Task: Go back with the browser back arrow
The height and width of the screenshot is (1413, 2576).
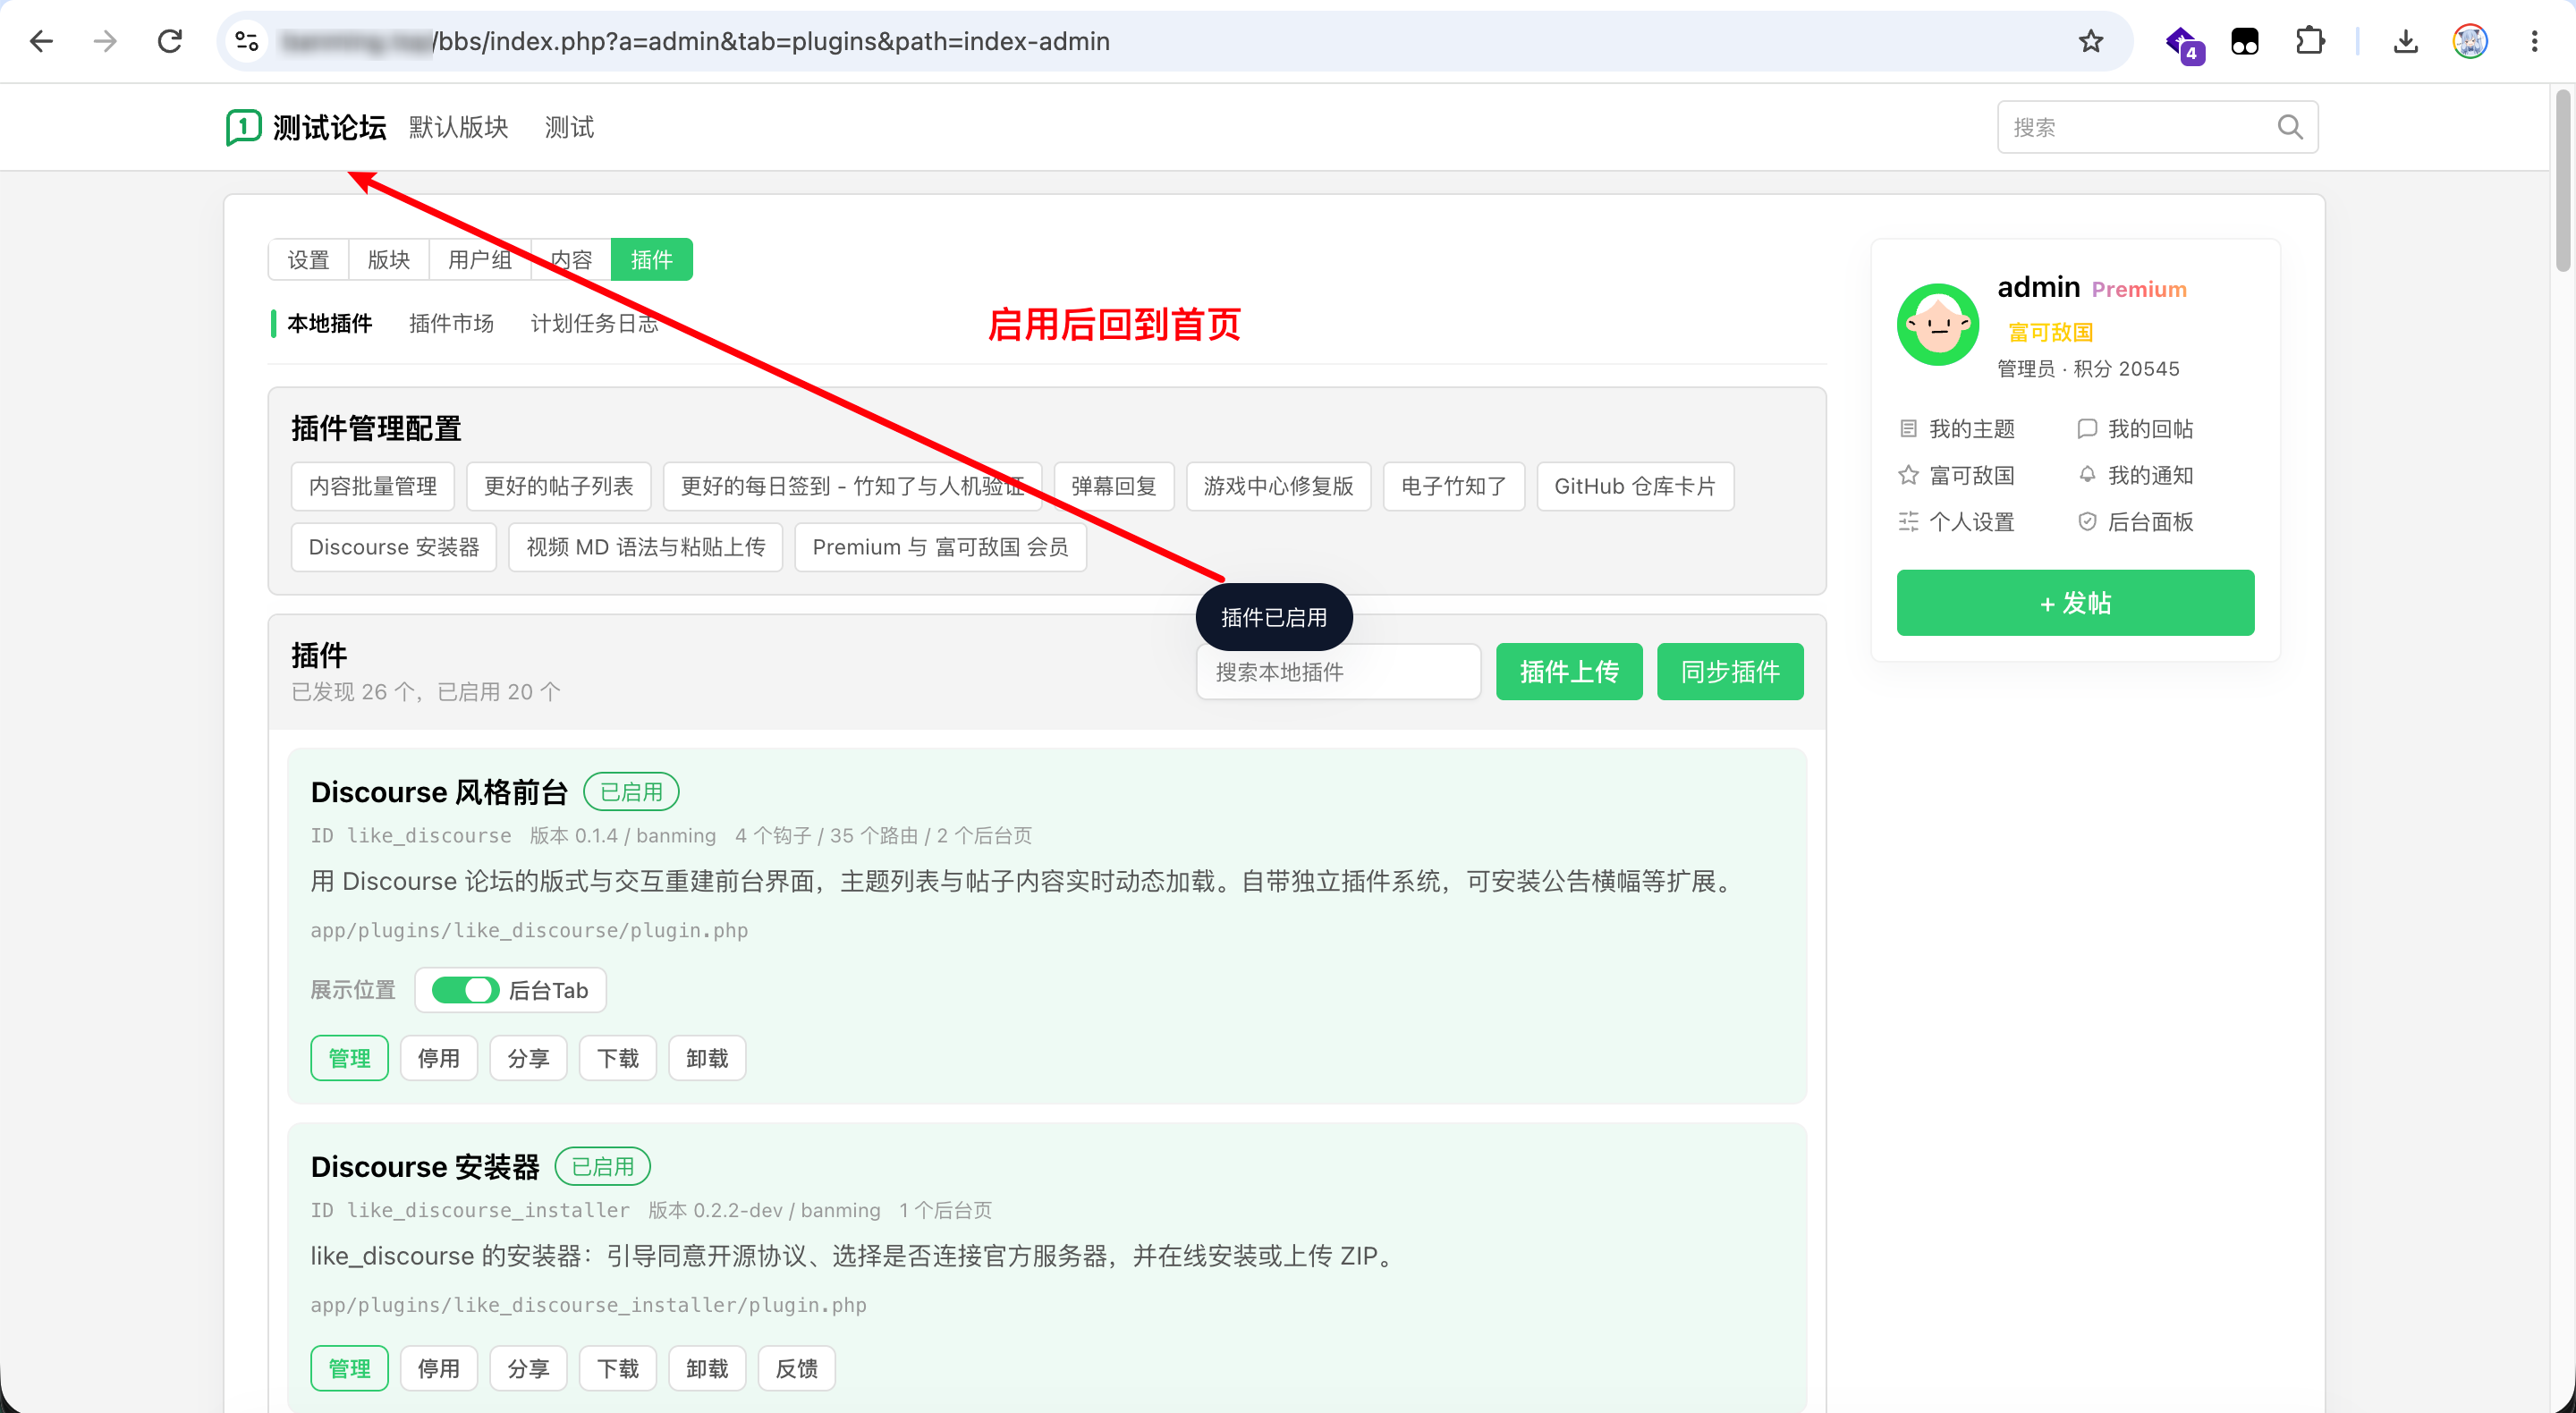Action: point(41,41)
